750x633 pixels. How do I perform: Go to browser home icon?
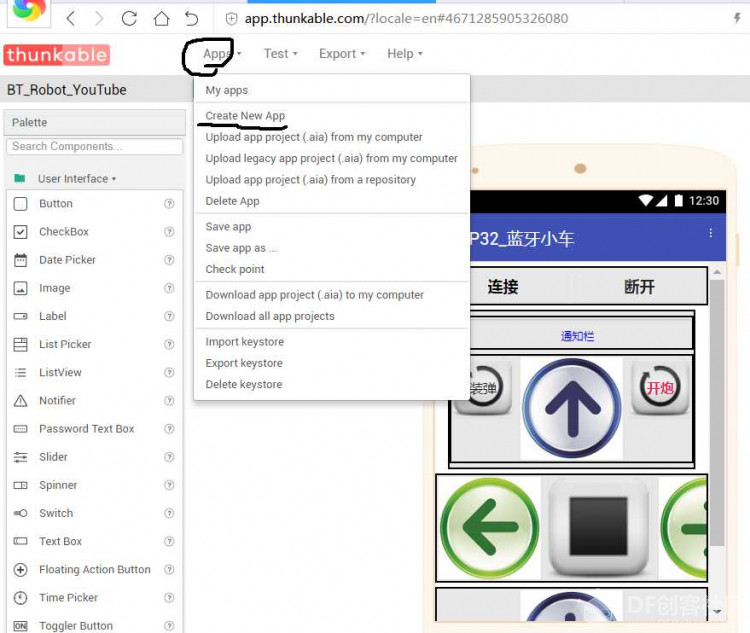(x=162, y=19)
